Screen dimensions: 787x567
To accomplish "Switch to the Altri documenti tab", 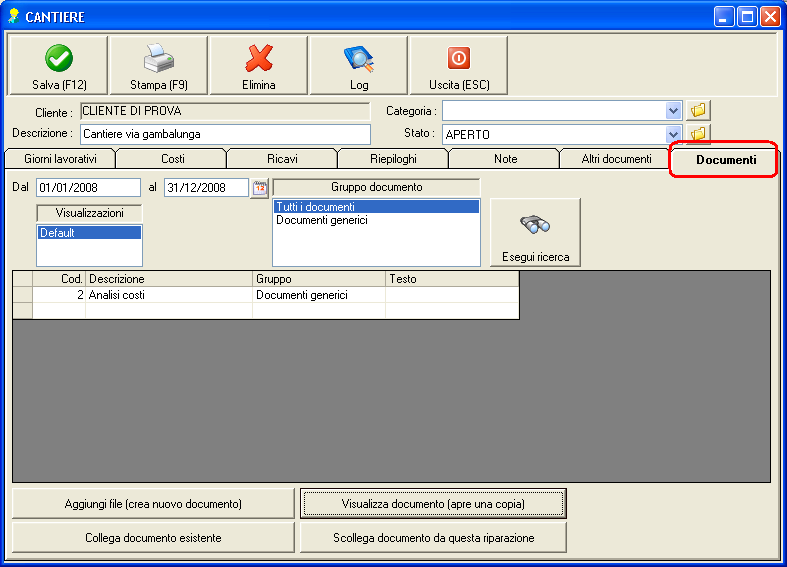I will pos(616,159).
